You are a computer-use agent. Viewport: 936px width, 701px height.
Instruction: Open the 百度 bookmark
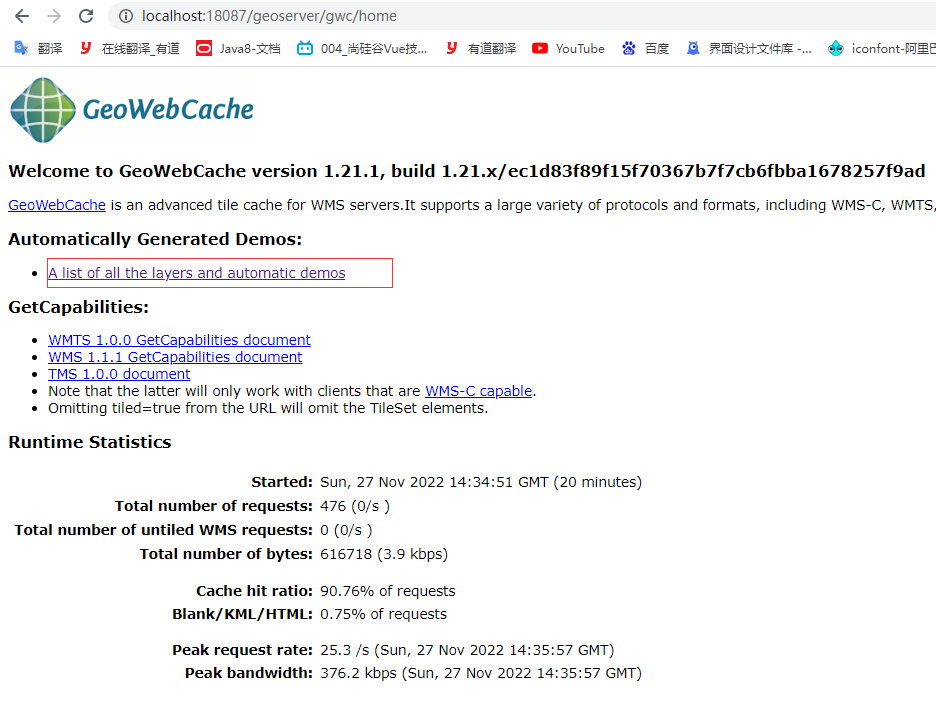pyautogui.click(x=645, y=48)
